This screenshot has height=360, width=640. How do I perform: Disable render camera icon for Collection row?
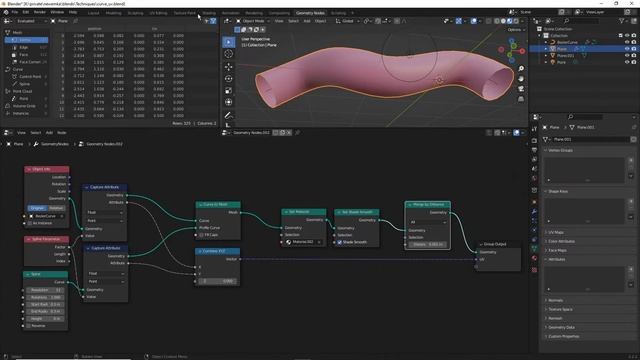[633, 36]
